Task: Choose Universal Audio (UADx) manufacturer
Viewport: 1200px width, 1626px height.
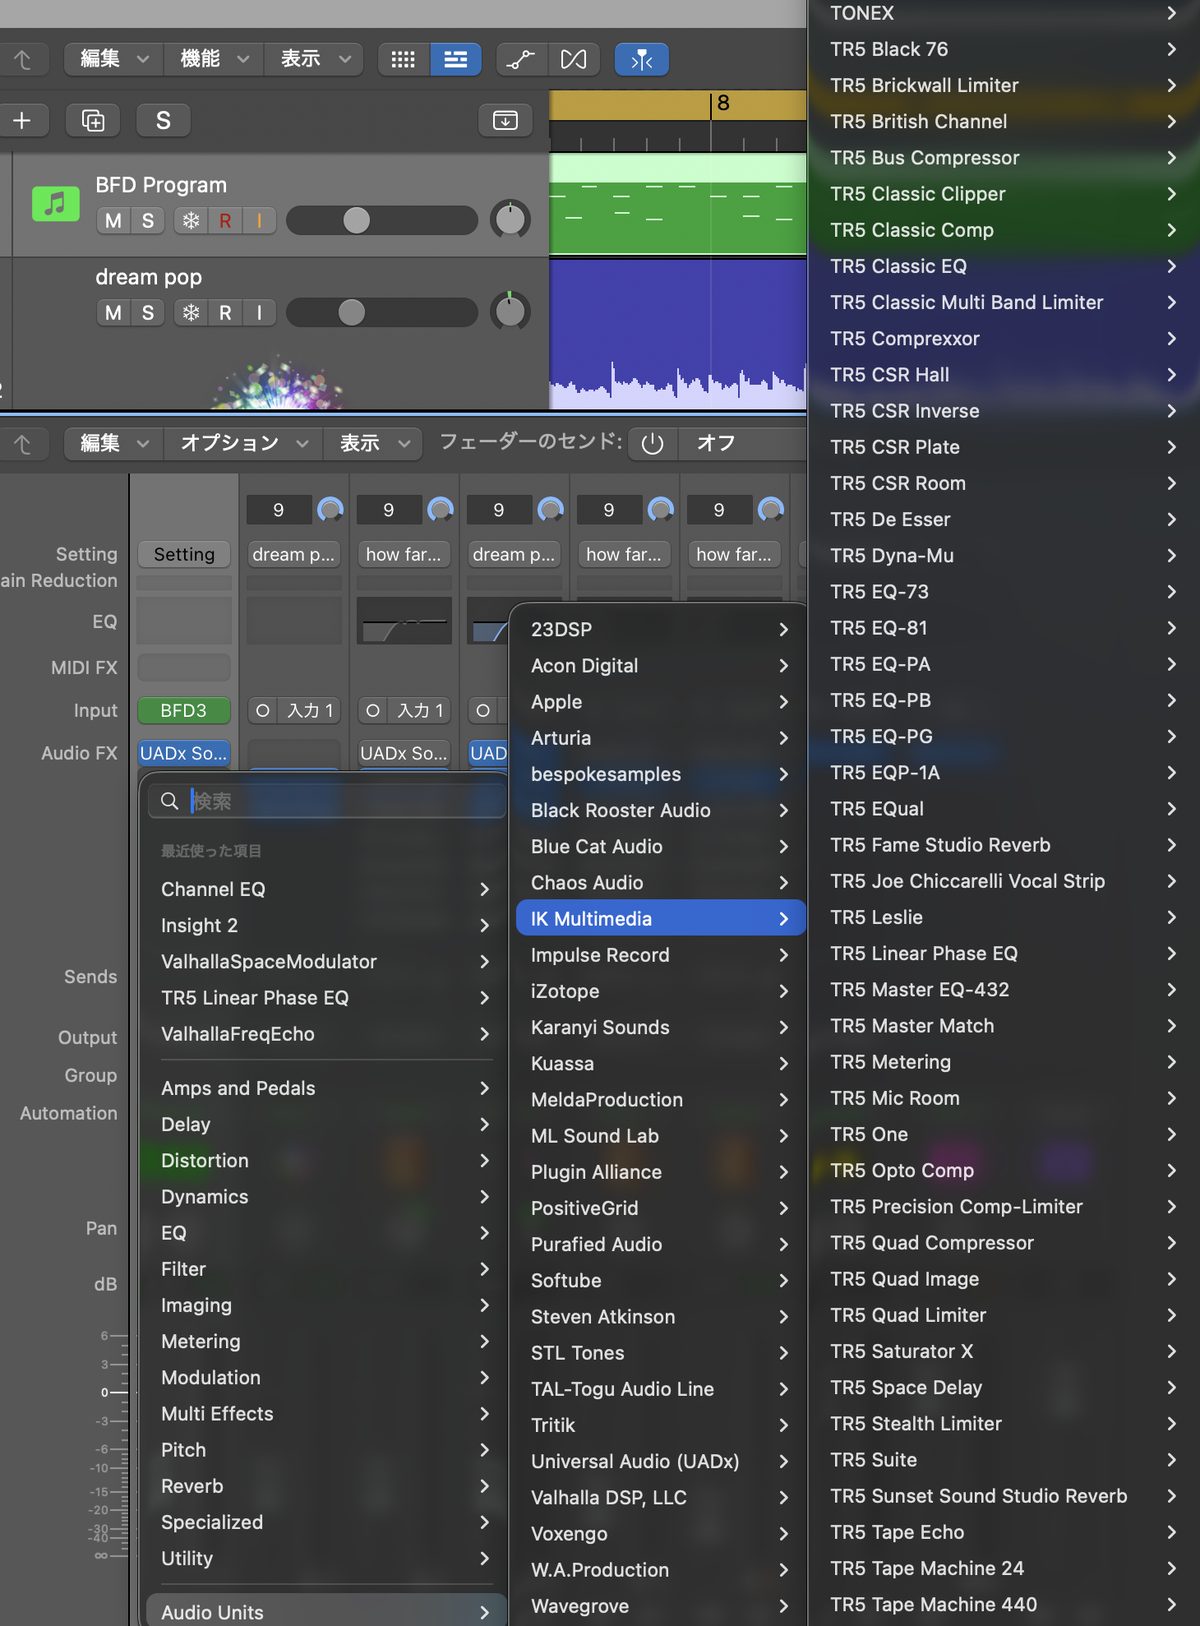Action: [660, 1462]
